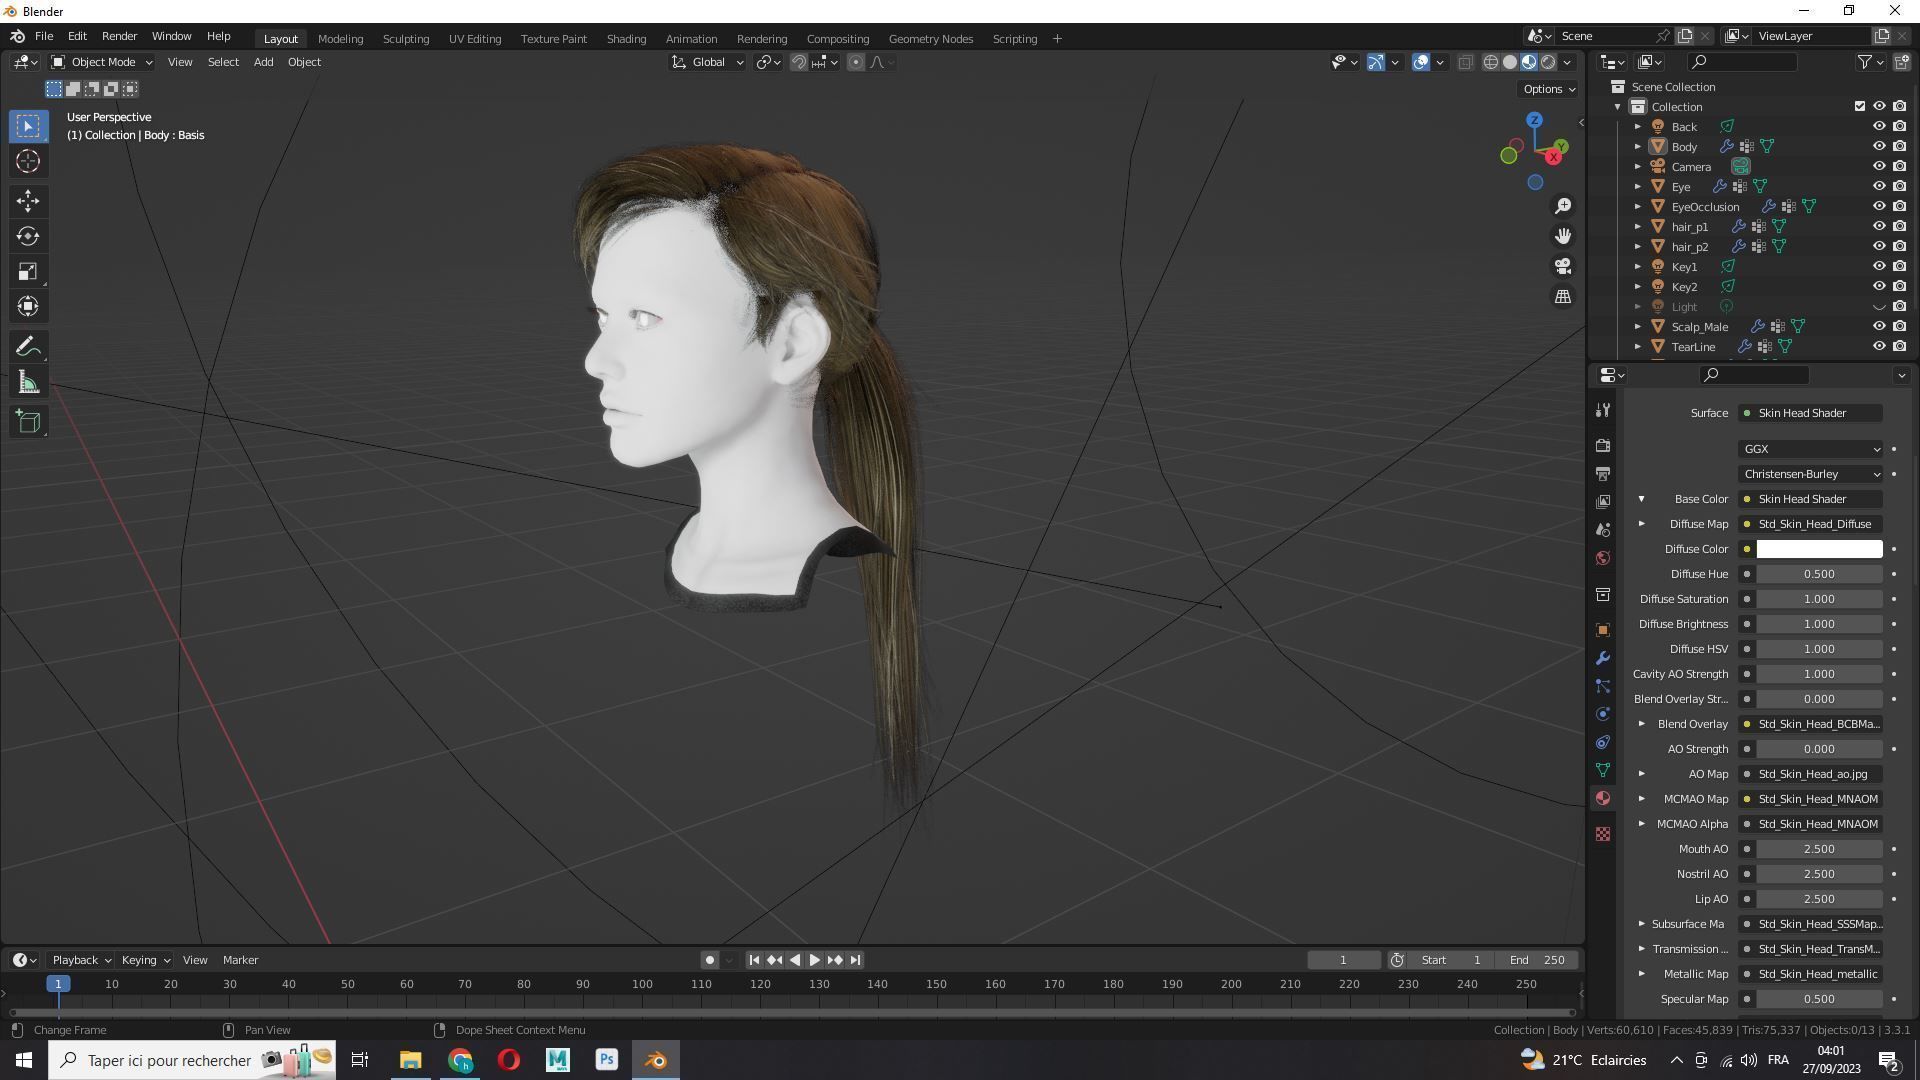Switch to rendered viewport shading

pyautogui.click(x=1548, y=62)
